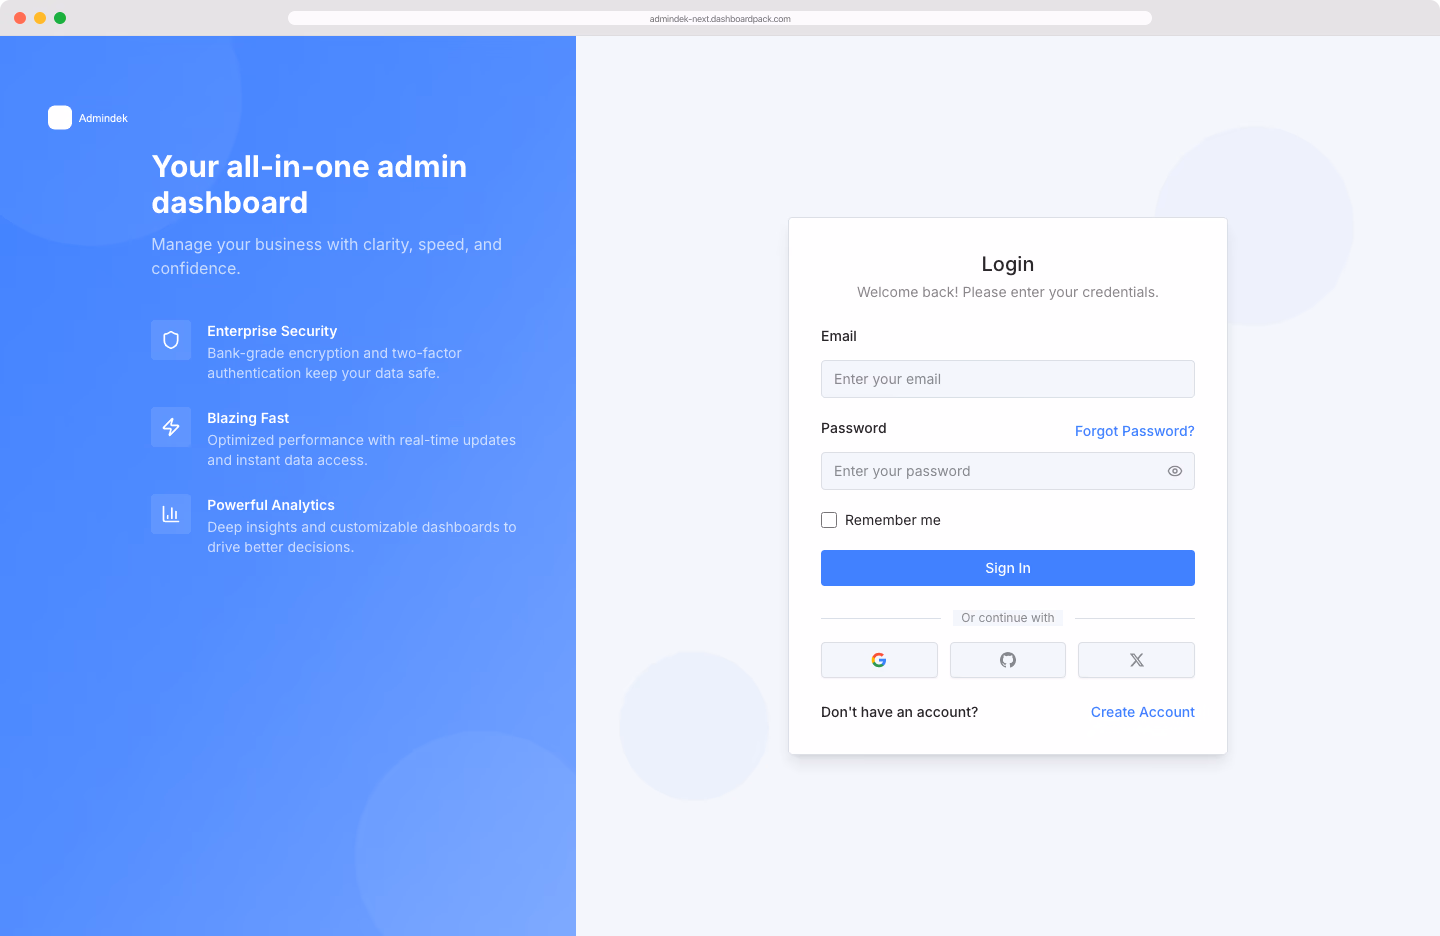Click the Blazing Fast title text
Screen dimensions: 1440x936
[248, 418]
